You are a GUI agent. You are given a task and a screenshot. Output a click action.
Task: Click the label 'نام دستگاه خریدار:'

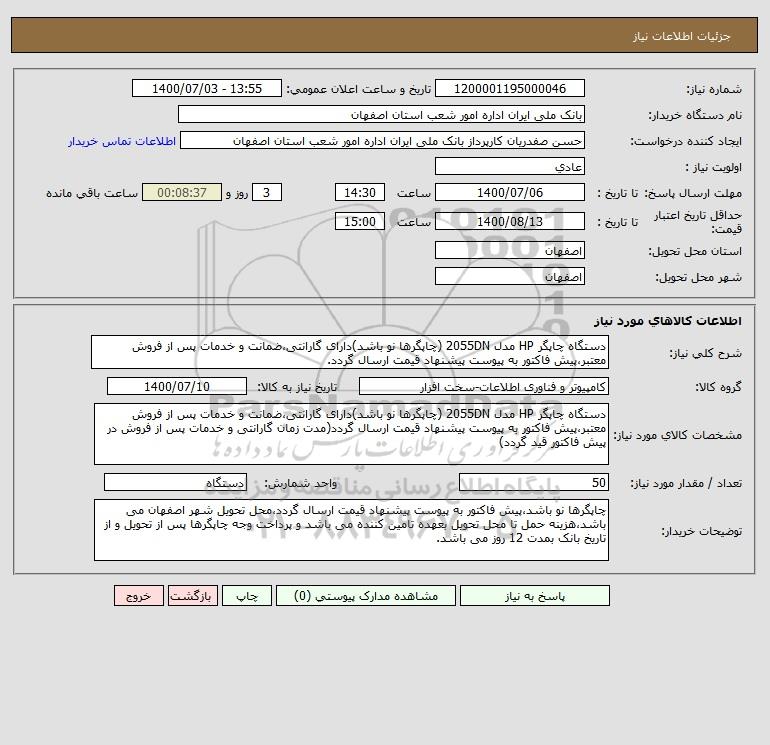(695, 115)
